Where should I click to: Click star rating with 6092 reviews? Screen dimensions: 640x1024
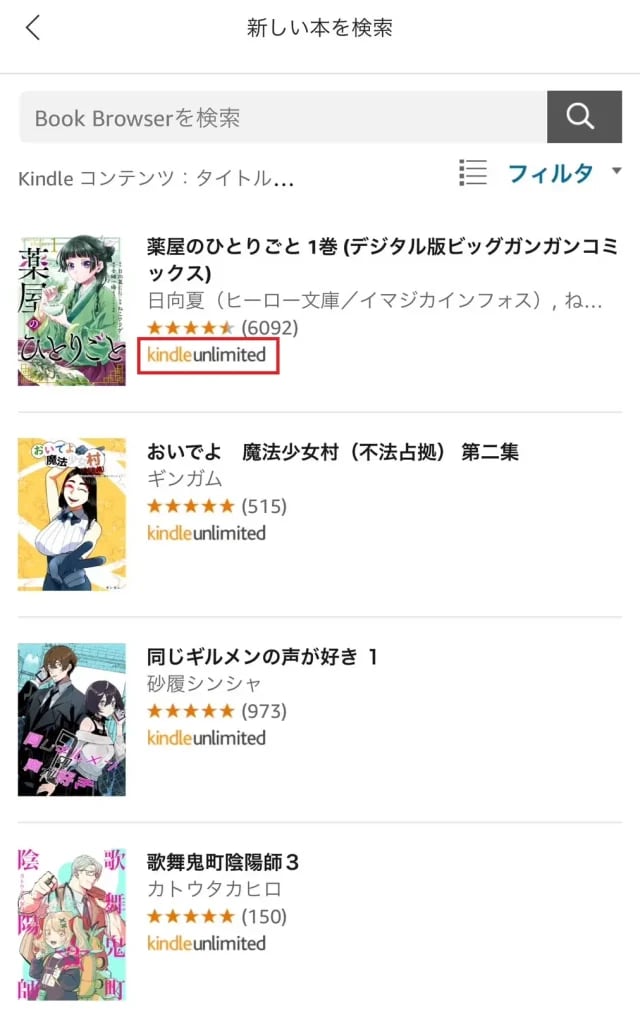click(x=223, y=327)
